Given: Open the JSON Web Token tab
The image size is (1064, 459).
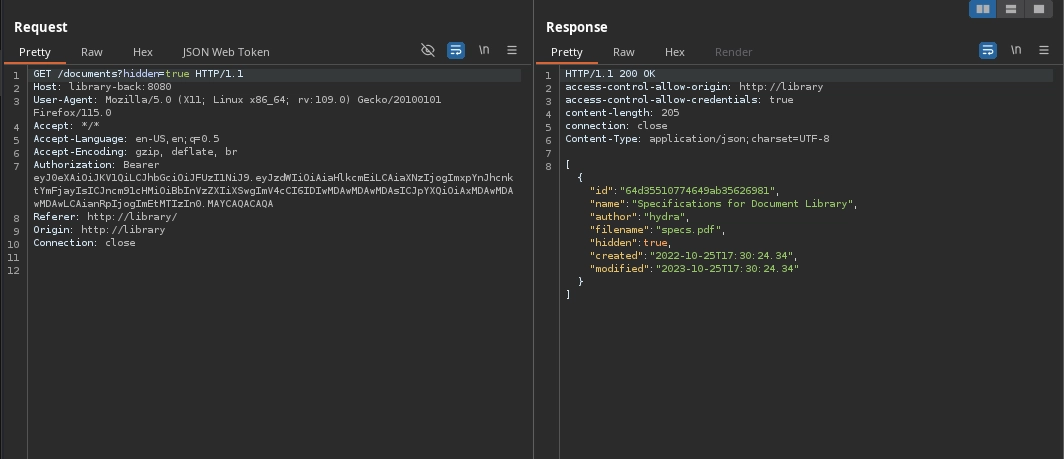Looking at the screenshot, I should 226,52.
